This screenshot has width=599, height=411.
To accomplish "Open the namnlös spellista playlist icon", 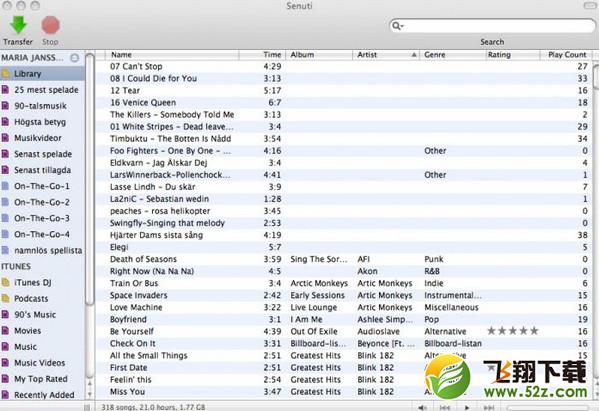I will [x=5, y=250].
